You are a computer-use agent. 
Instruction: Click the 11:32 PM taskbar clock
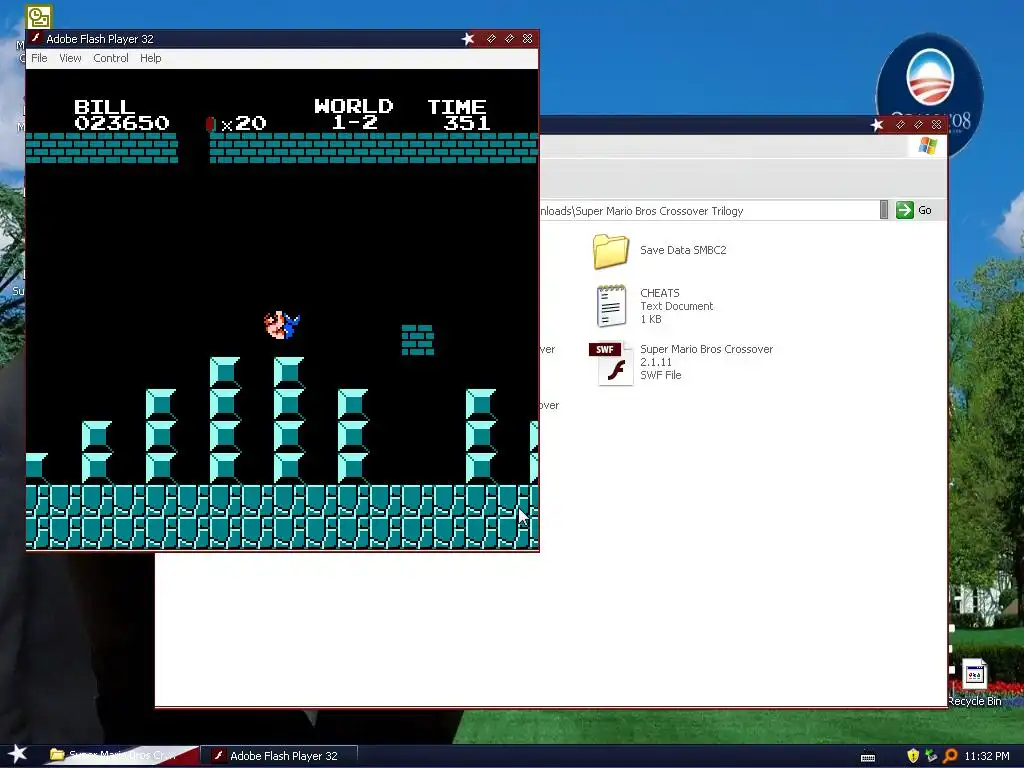pos(986,756)
